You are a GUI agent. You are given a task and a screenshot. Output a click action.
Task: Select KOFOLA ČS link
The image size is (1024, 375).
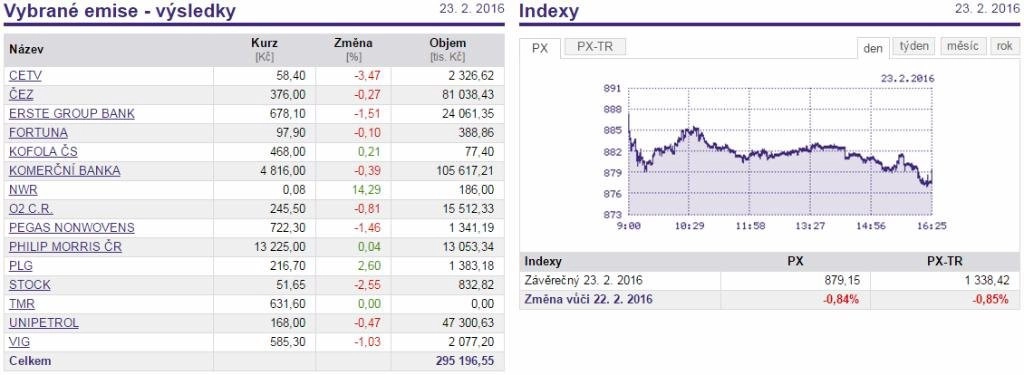43,152
